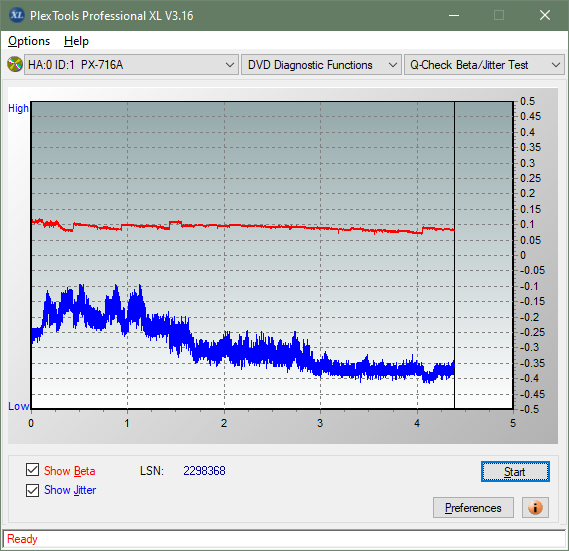Click the PlexTools XL logo in the title bar
Viewport: 569px width, 551px height.
pyautogui.click(x=16, y=15)
